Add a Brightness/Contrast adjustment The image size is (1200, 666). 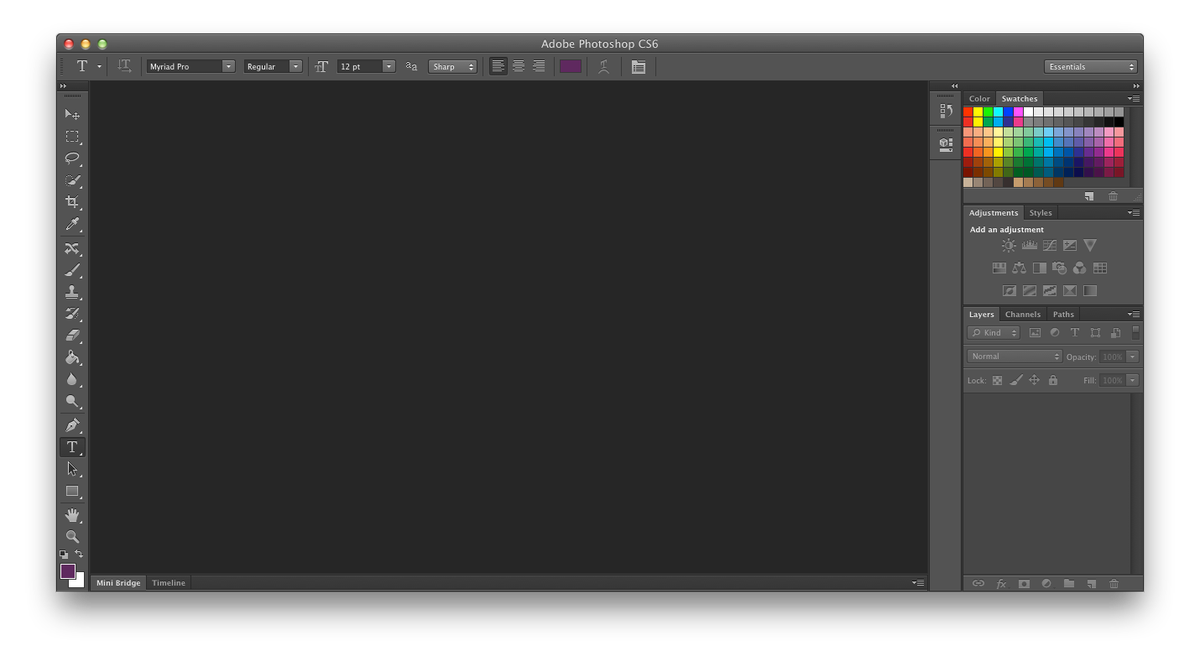coord(1008,245)
